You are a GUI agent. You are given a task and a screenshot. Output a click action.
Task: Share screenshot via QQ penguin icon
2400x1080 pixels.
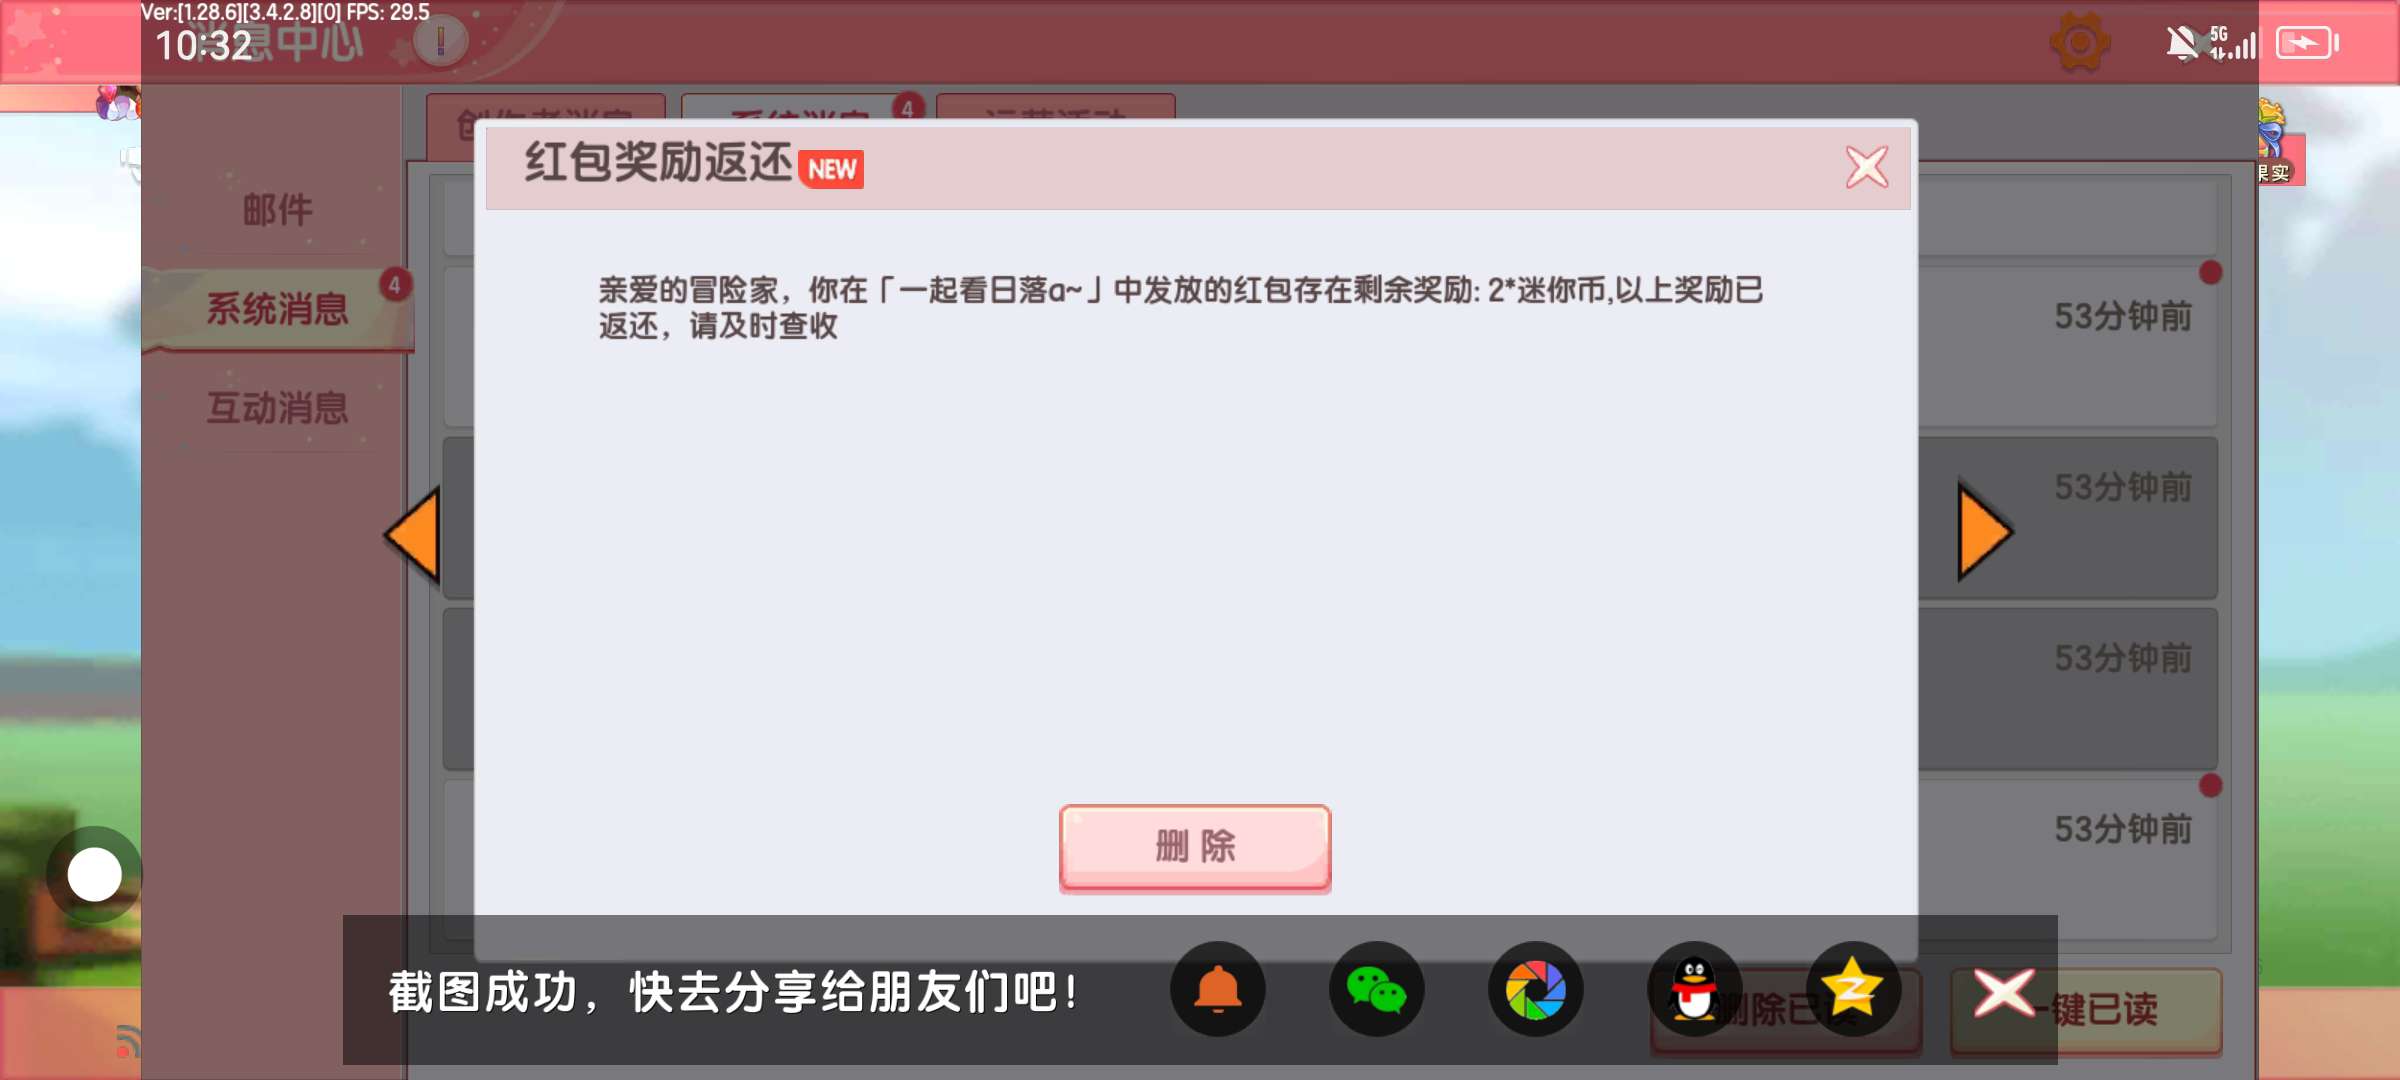[x=1694, y=990]
